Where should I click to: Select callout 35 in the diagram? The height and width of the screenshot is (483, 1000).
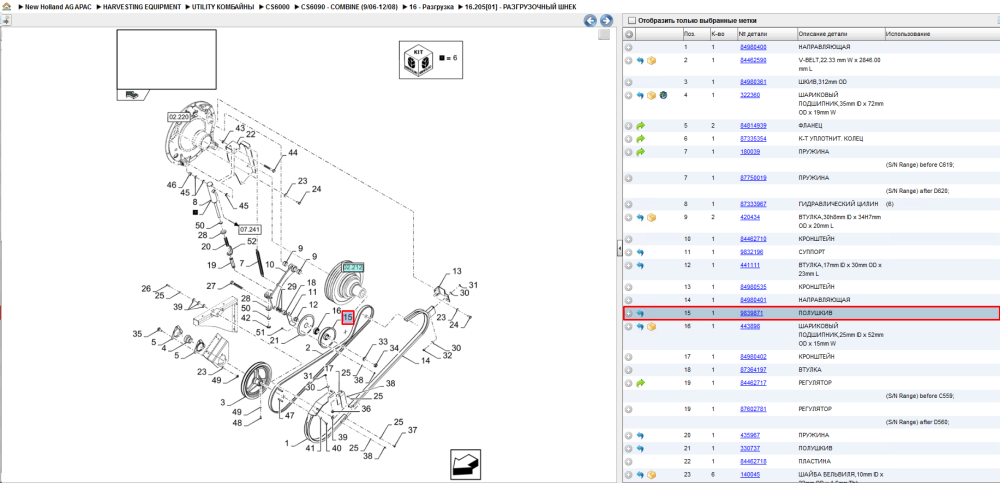tap(137, 334)
